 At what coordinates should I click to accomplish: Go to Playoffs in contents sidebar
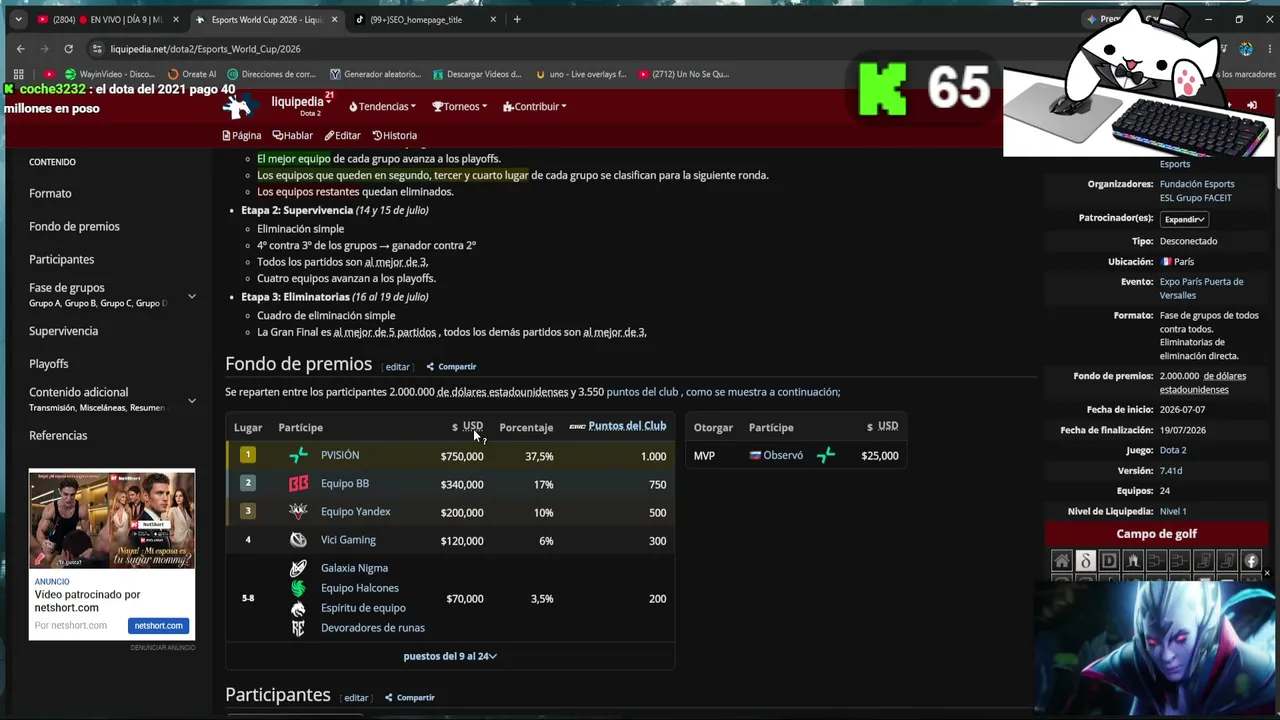point(49,364)
